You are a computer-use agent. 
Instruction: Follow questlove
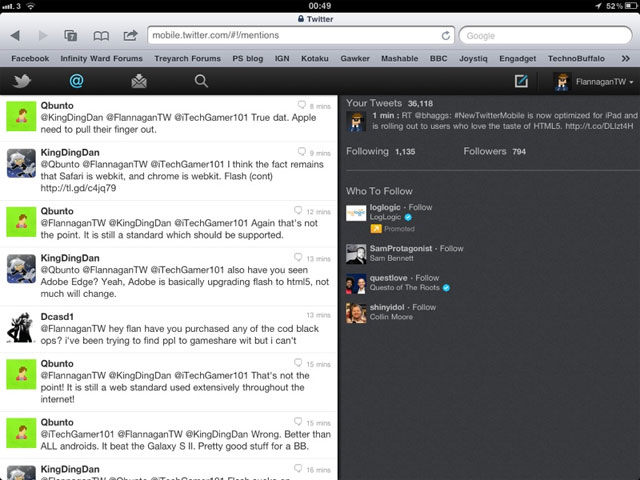tap(427, 278)
